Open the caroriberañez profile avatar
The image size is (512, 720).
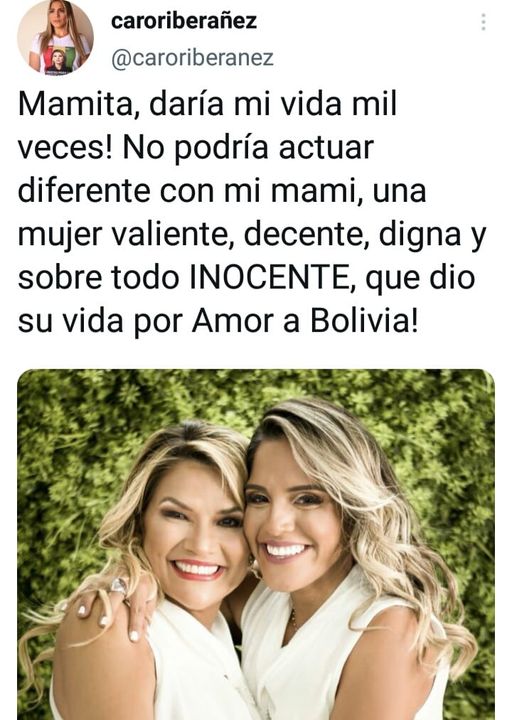click(56, 38)
